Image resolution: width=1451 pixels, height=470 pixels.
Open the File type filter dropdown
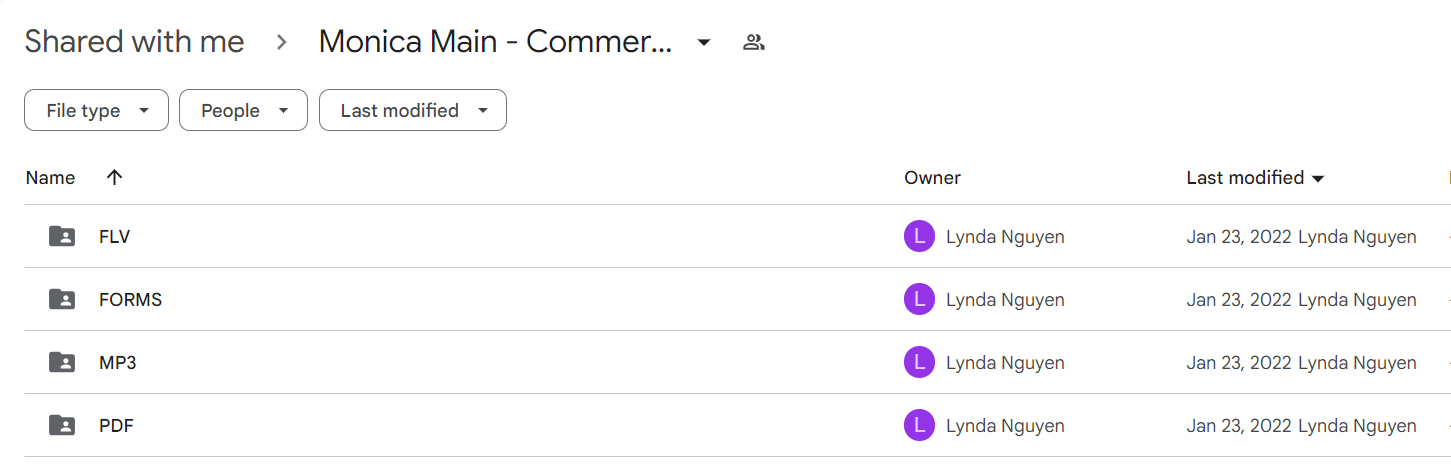pyautogui.click(x=96, y=110)
